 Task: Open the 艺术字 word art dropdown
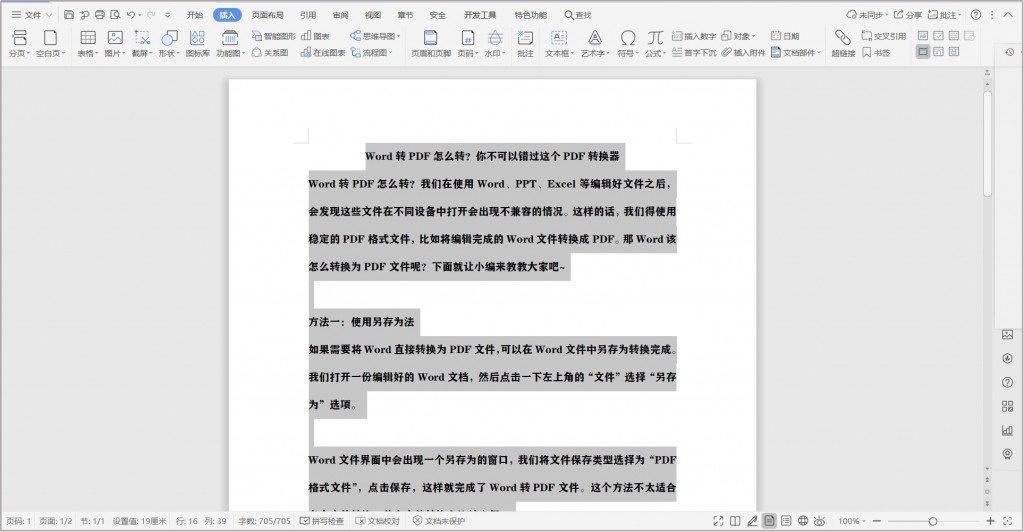(595, 53)
